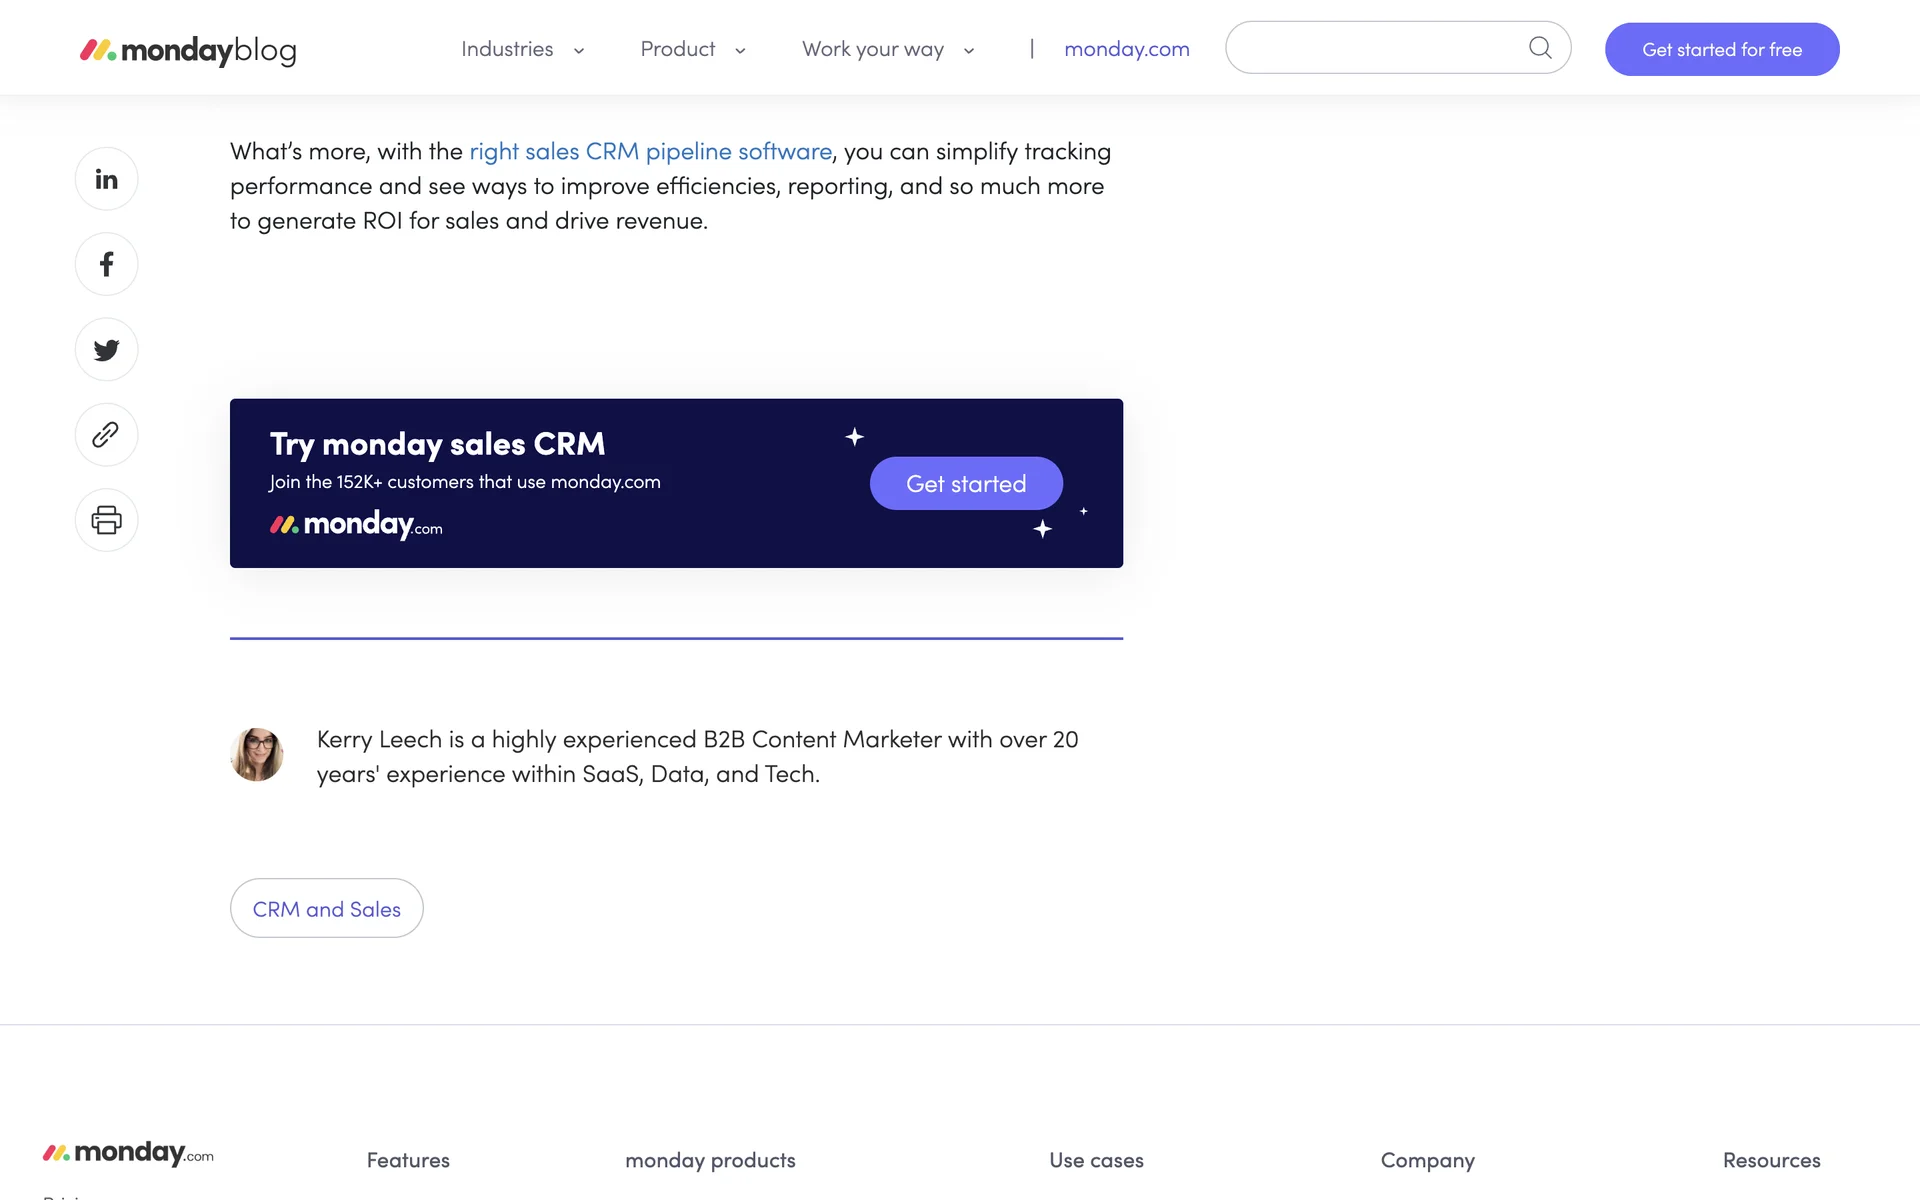1920x1200 pixels.
Task: Click footer monday.com logo
Action: tap(128, 1153)
